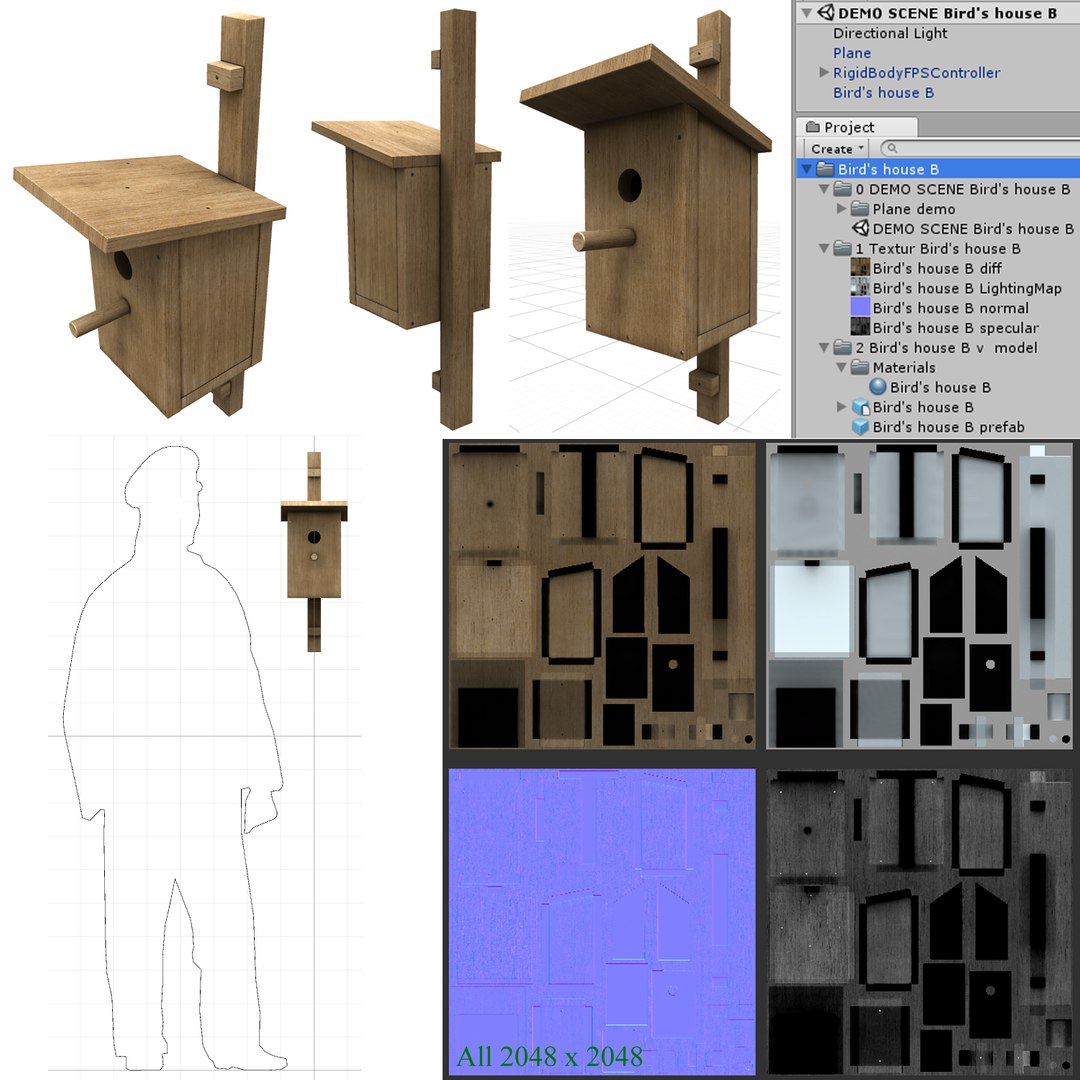Click the diff texture thumbnail icon
Screen dimensions: 1080x1080
coord(860,268)
